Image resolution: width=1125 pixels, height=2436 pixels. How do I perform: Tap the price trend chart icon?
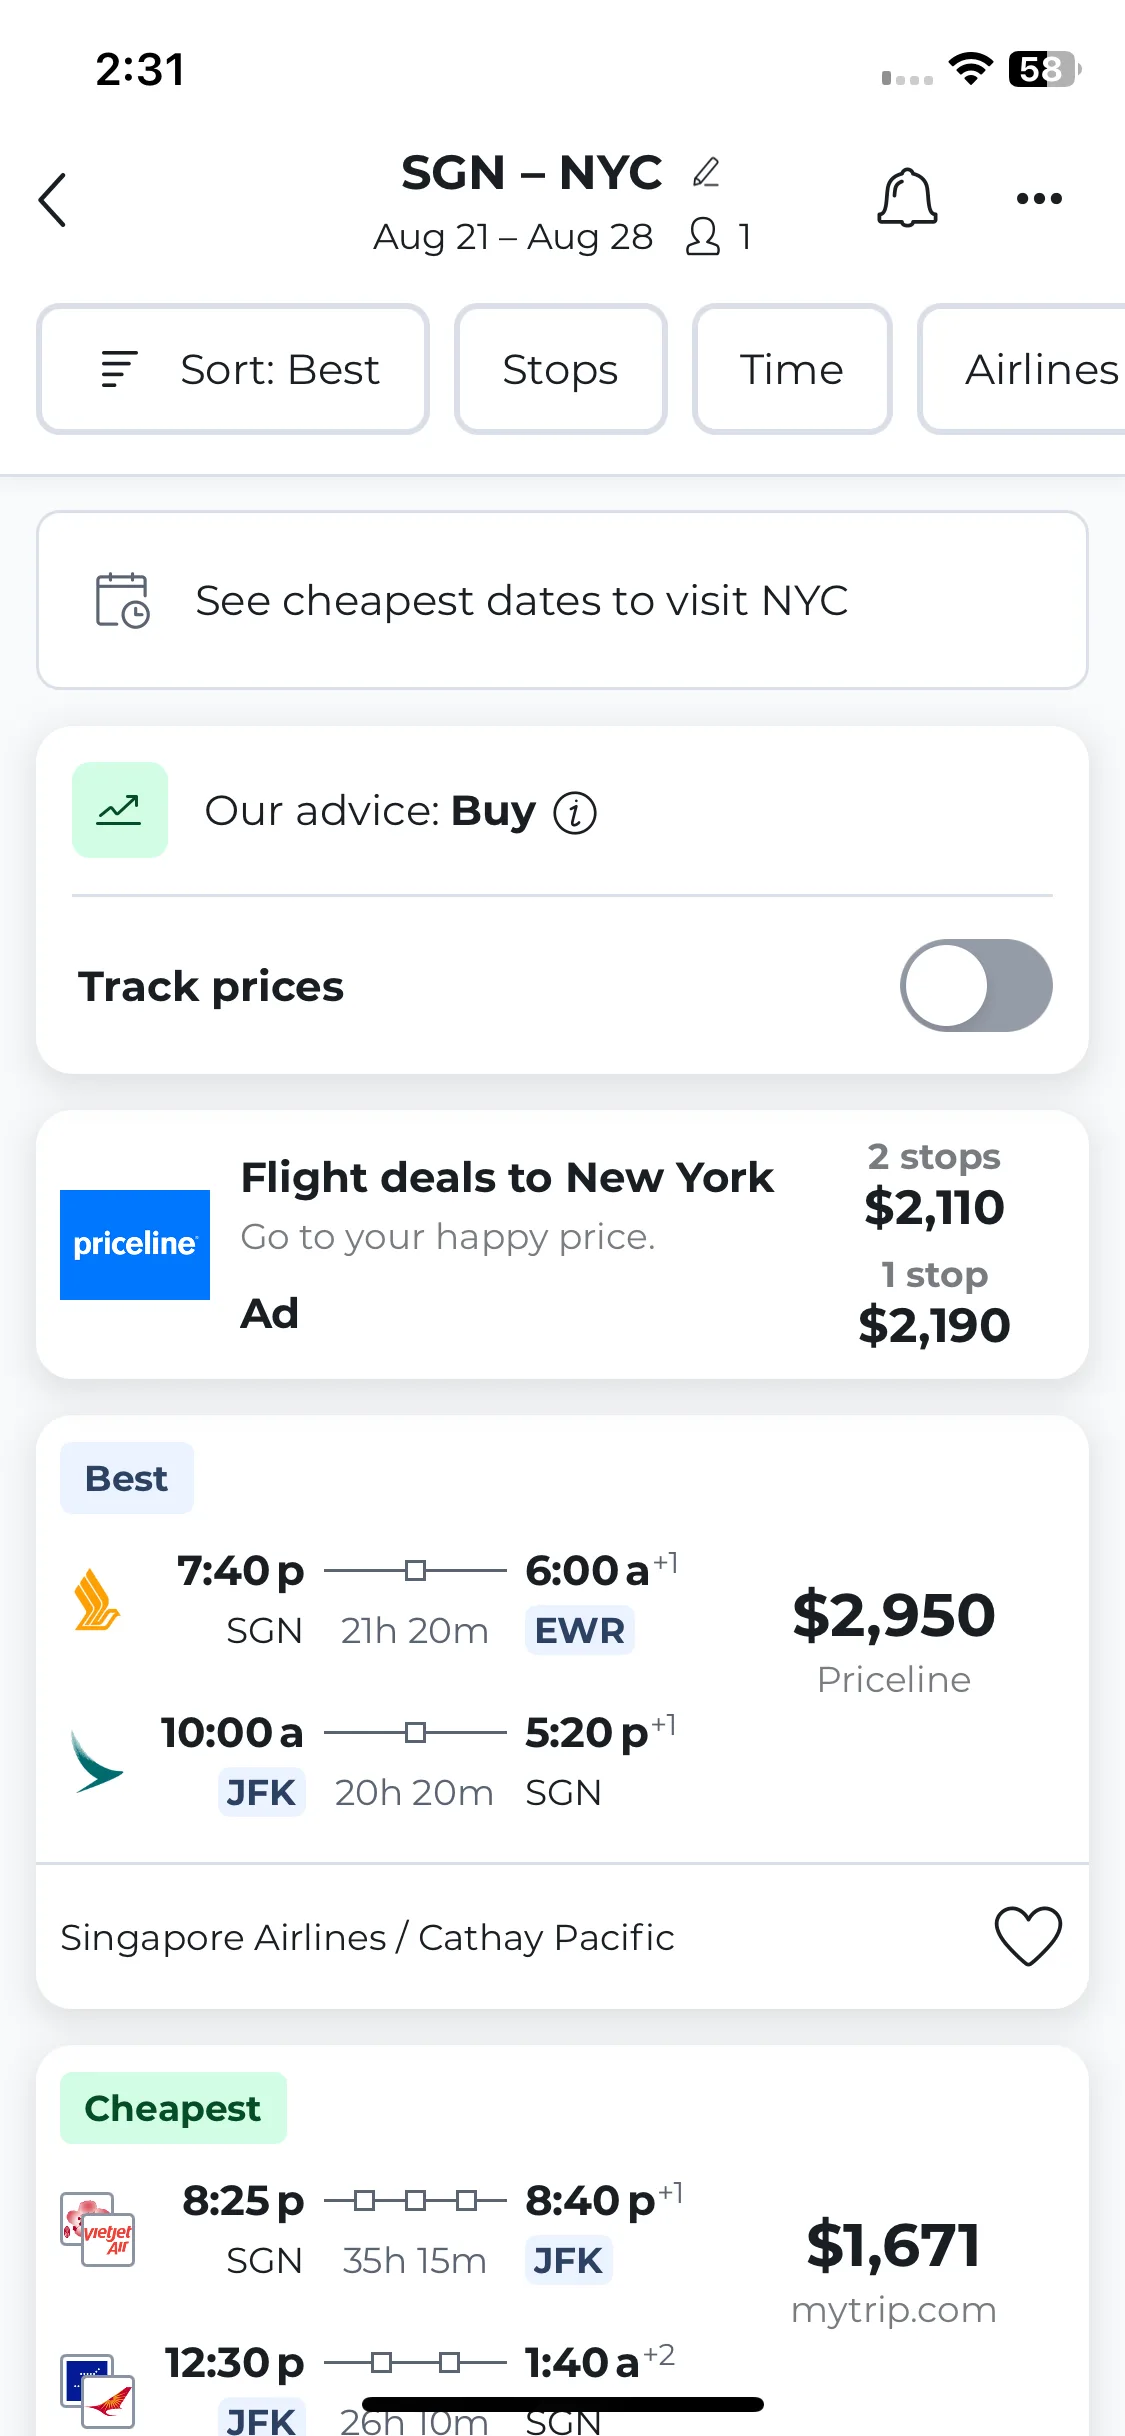pyautogui.click(x=120, y=810)
